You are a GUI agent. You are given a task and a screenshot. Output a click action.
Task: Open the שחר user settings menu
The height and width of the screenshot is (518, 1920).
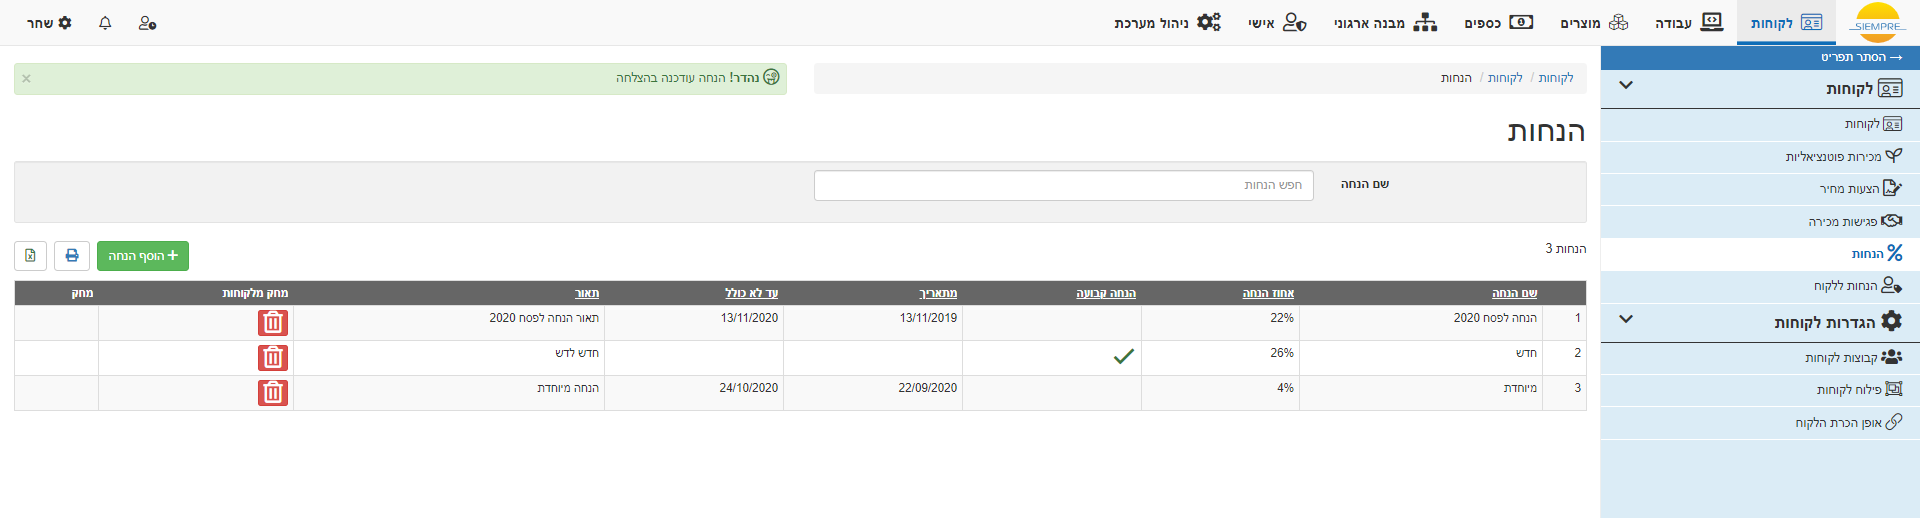tap(49, 22)
